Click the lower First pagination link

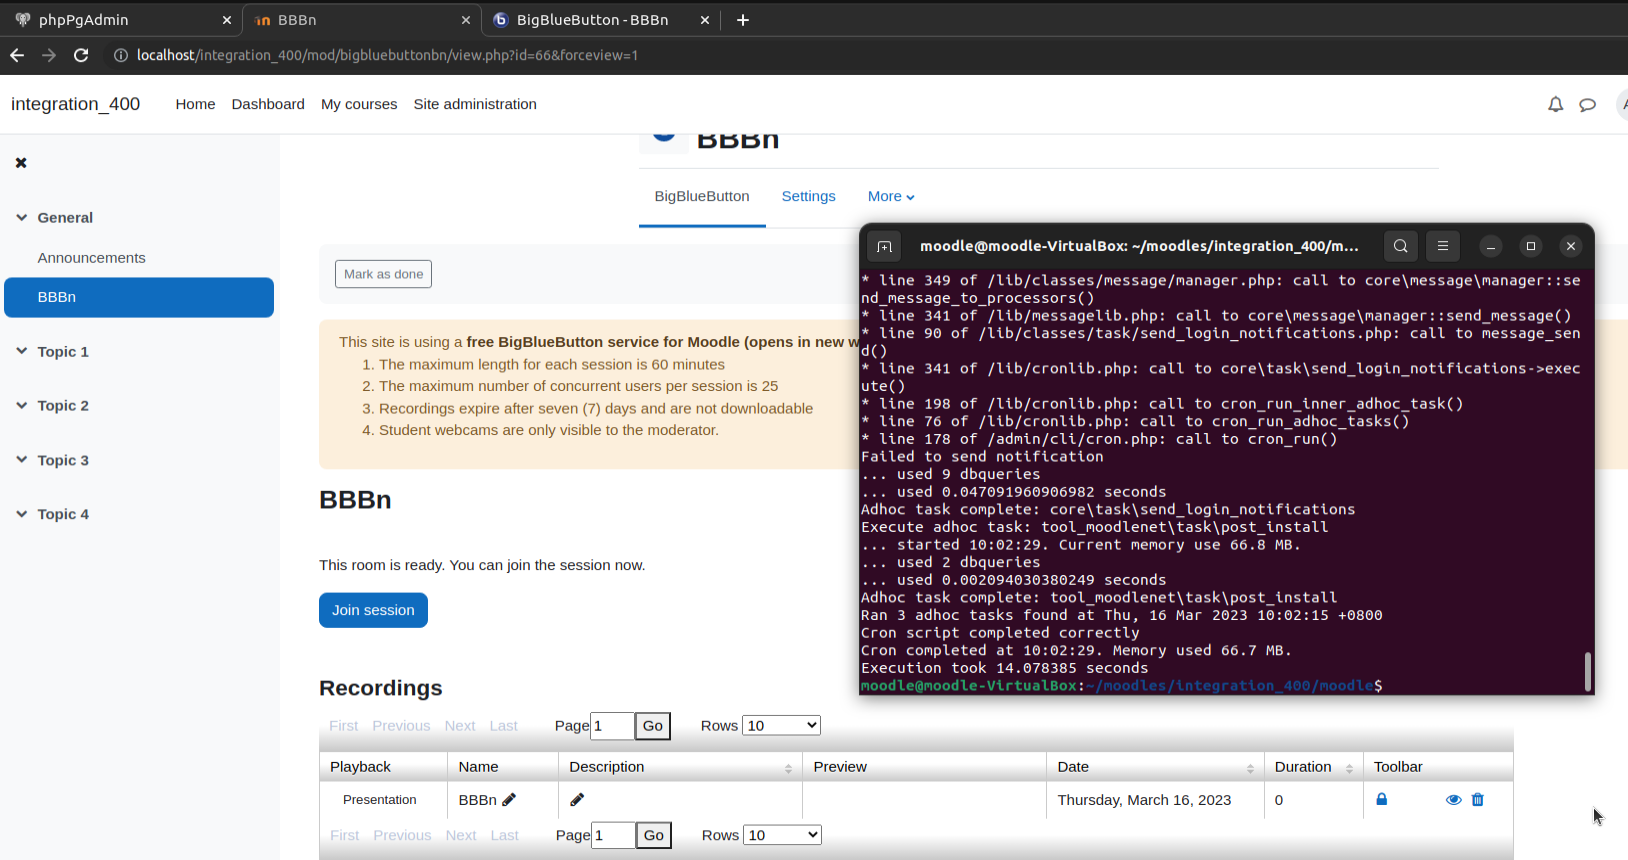345,835
